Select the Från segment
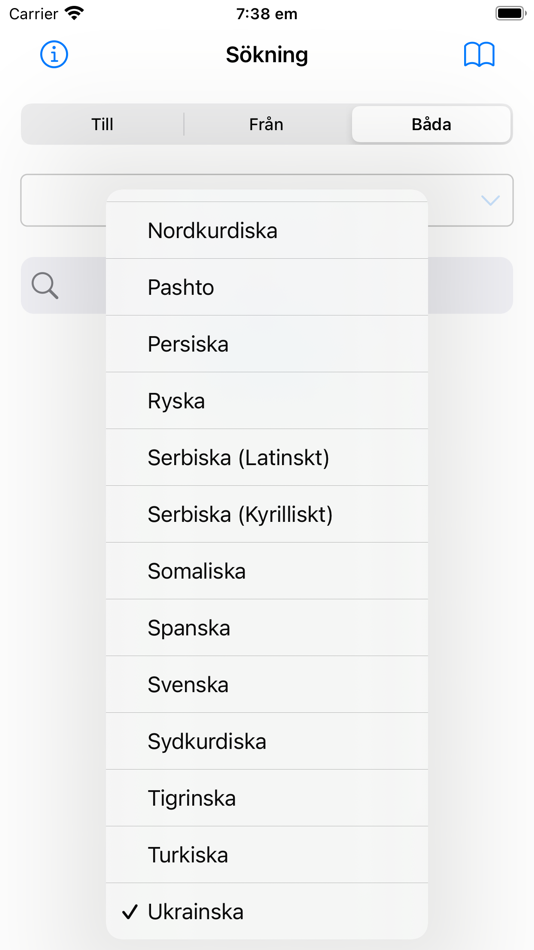 pyautogui.click(x=266, y=124)
